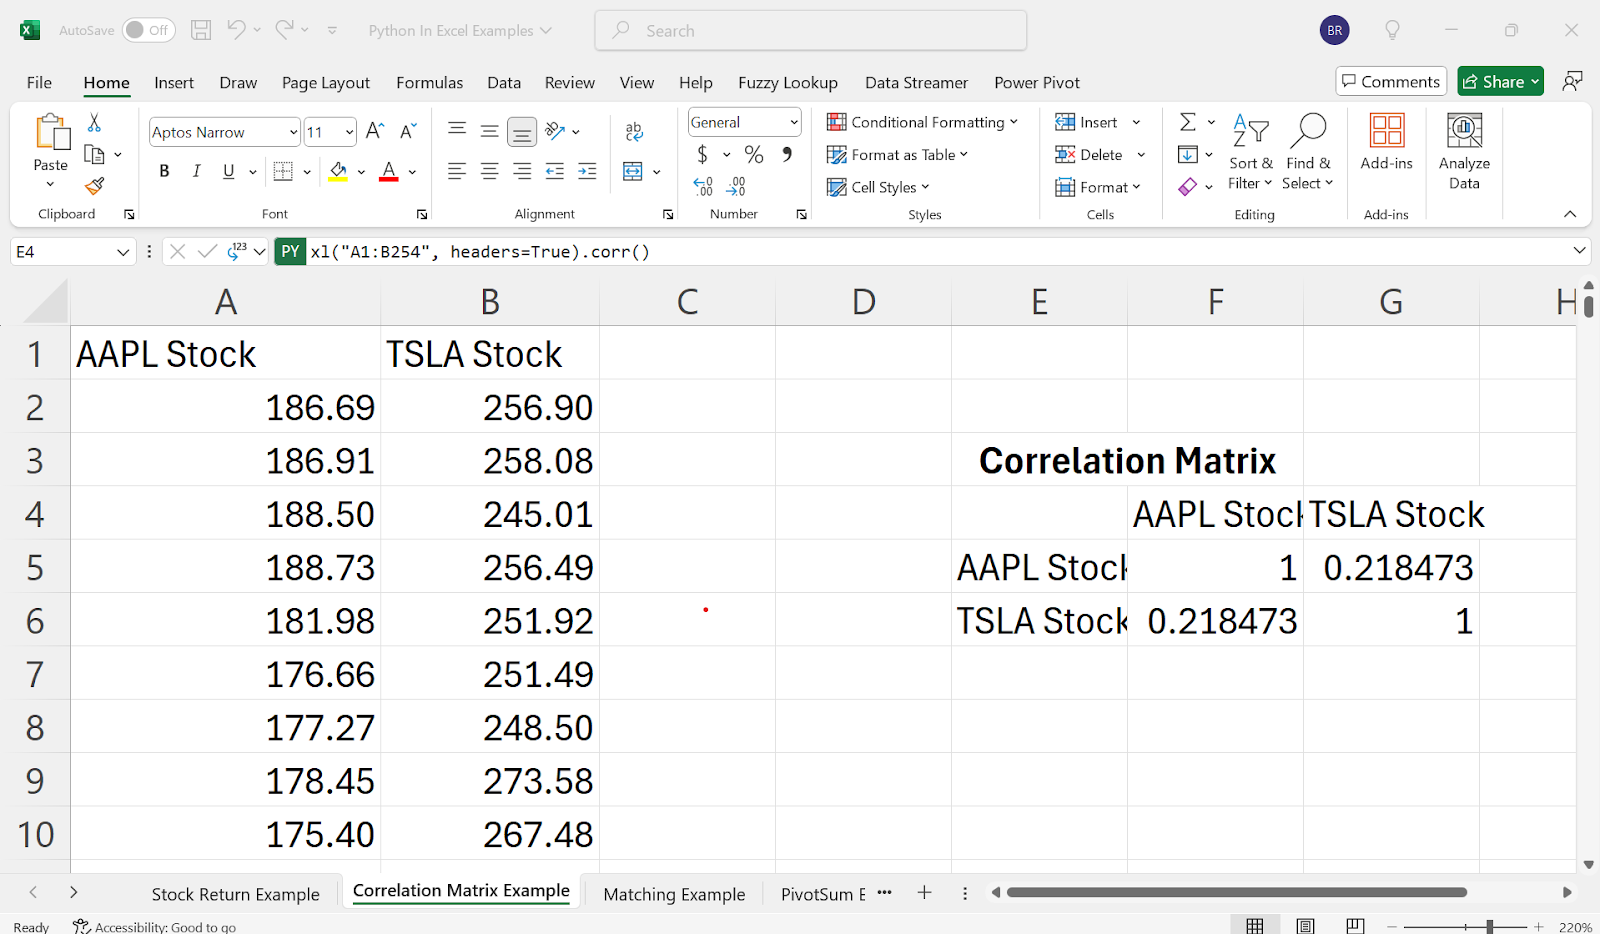Open the font size dropdown
The width and height of the screenshot is (1600, 934).
coord(349,132)
